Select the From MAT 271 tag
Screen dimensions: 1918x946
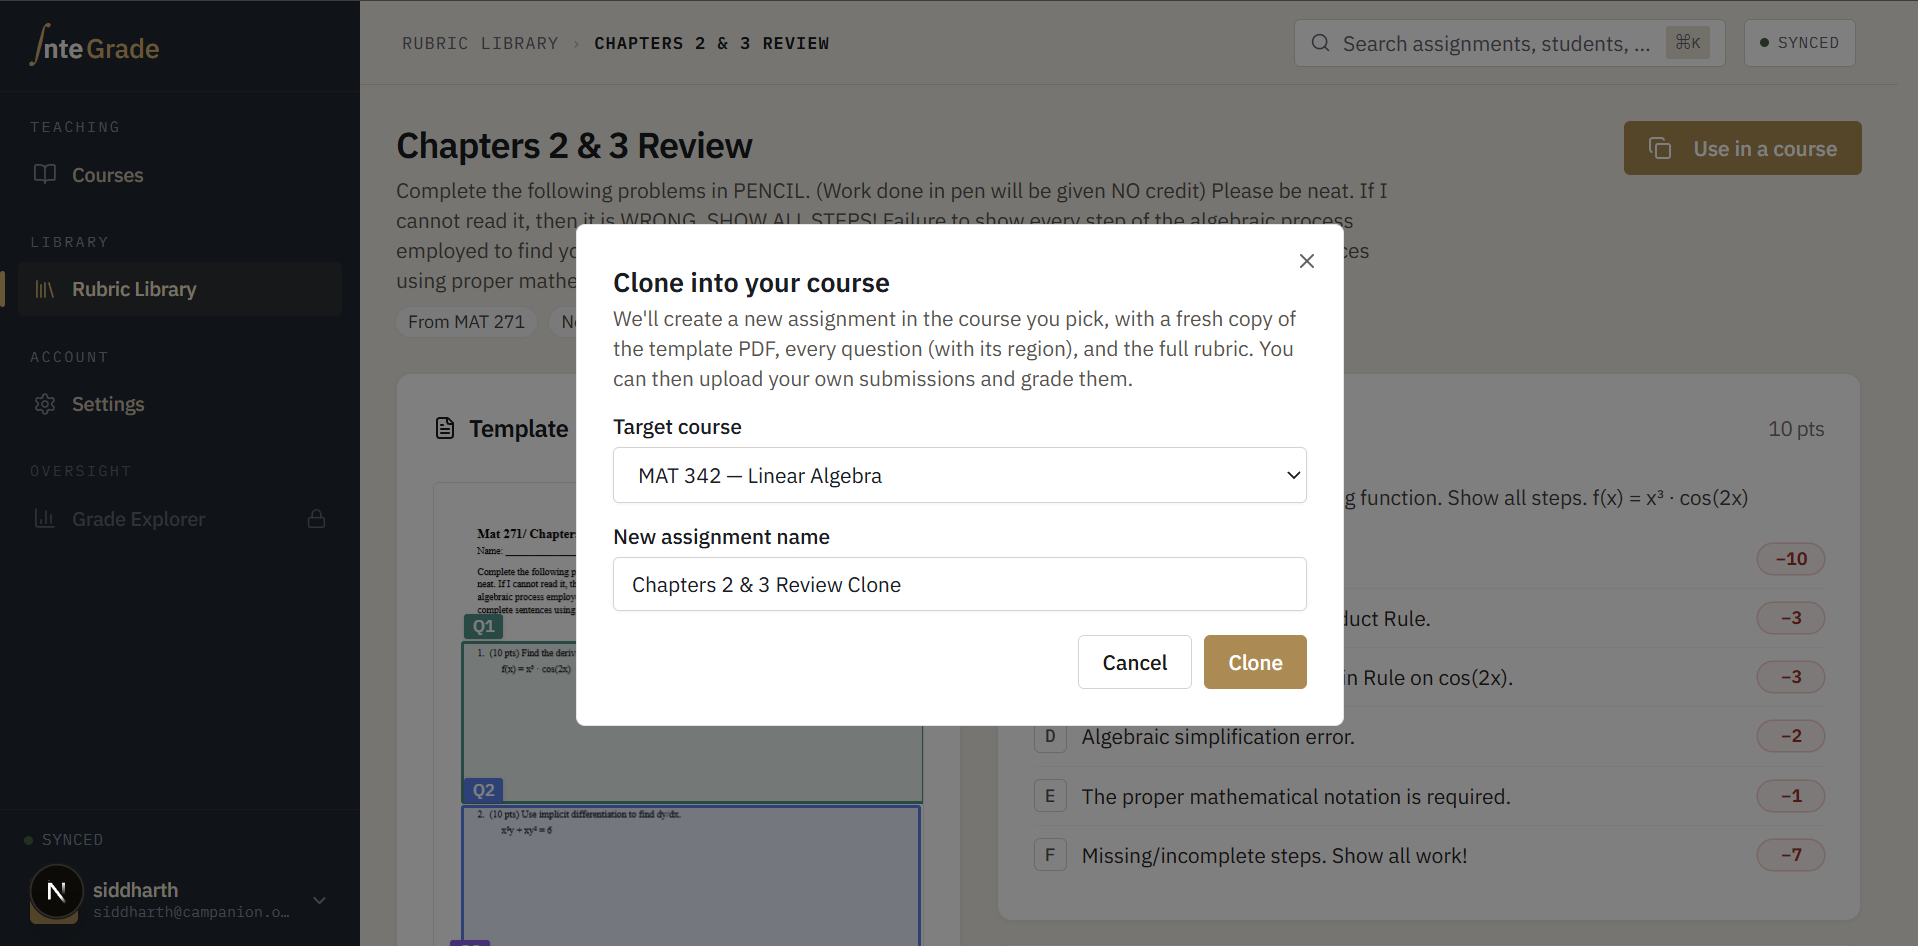[466, 321]
